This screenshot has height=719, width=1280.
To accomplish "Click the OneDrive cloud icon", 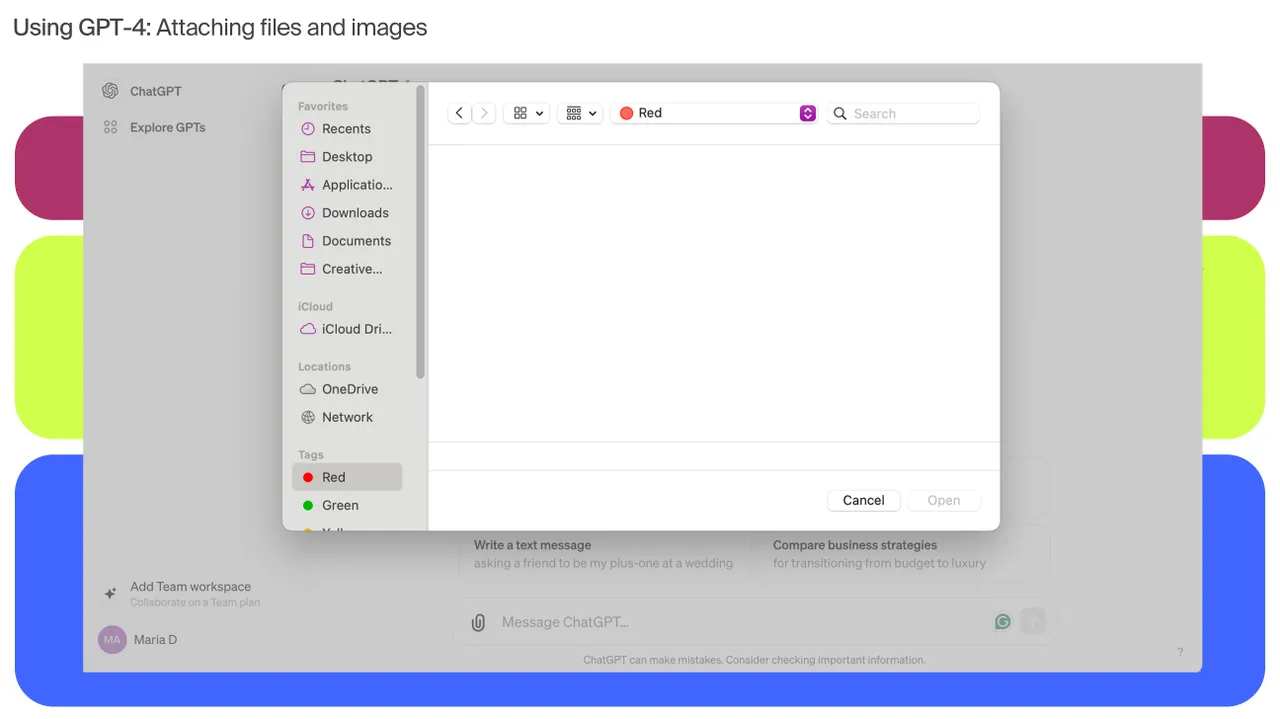I will click(308, 389).
